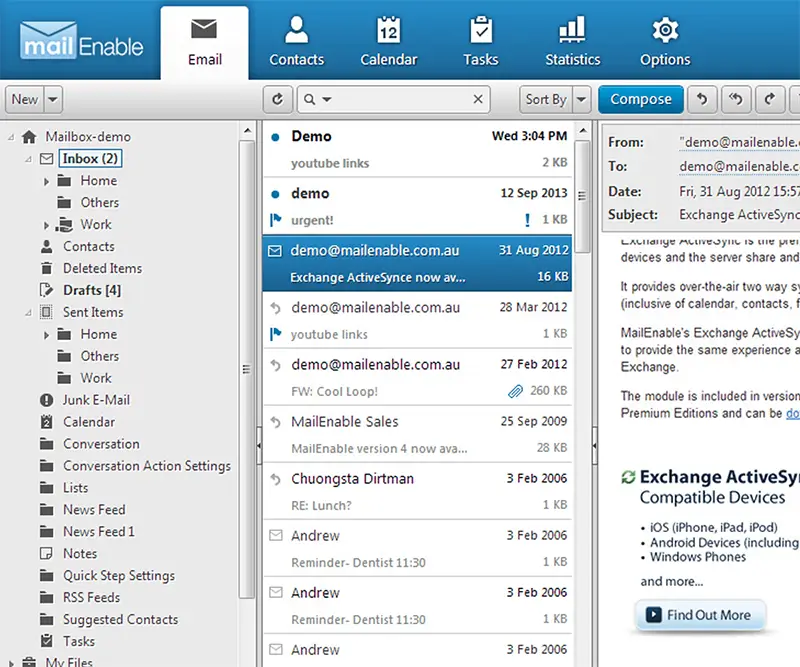Viewport: 800px width, 667px height.
Task: Click envelope icon on selected ActiveSync message
Action: pos(275,251)
